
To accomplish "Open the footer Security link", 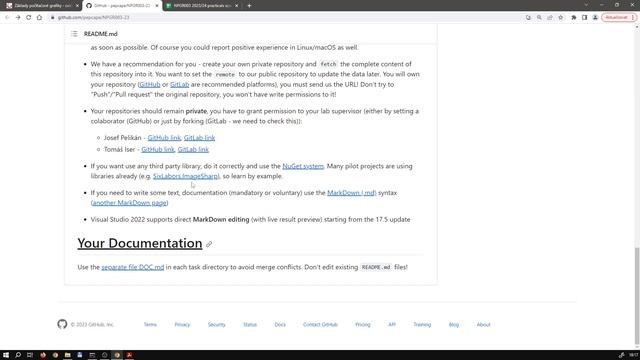I will pyautogui.click(x=216, y=324).
